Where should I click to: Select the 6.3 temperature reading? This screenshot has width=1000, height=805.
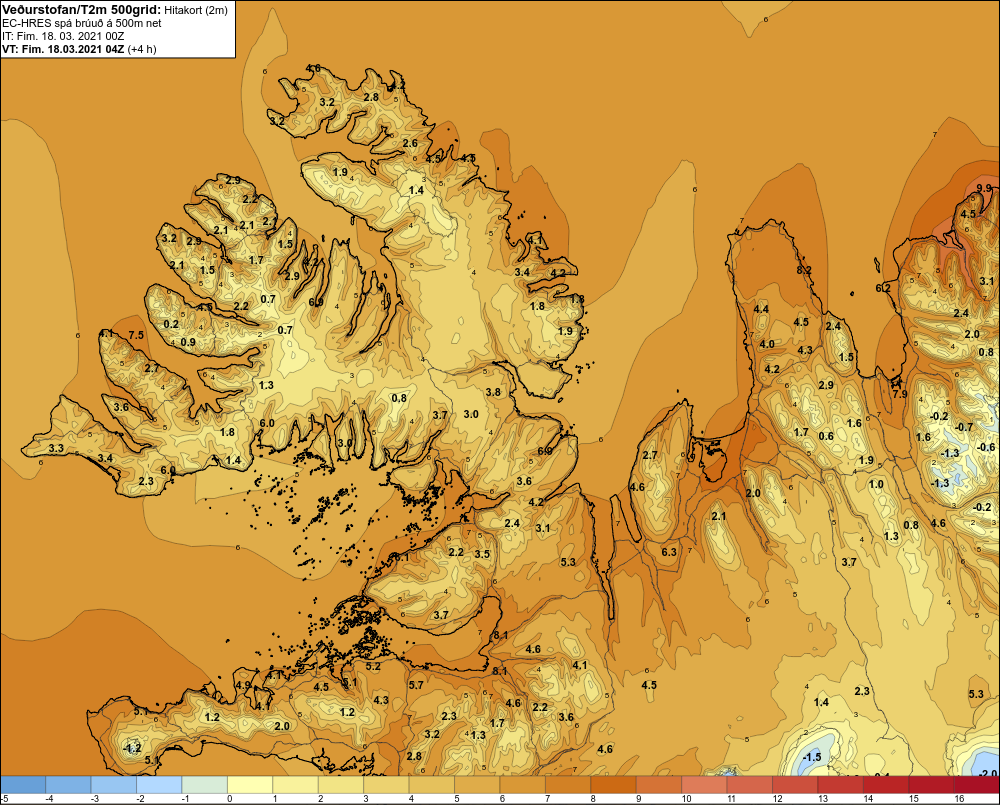pyautogui.click(x=668, y=552)
